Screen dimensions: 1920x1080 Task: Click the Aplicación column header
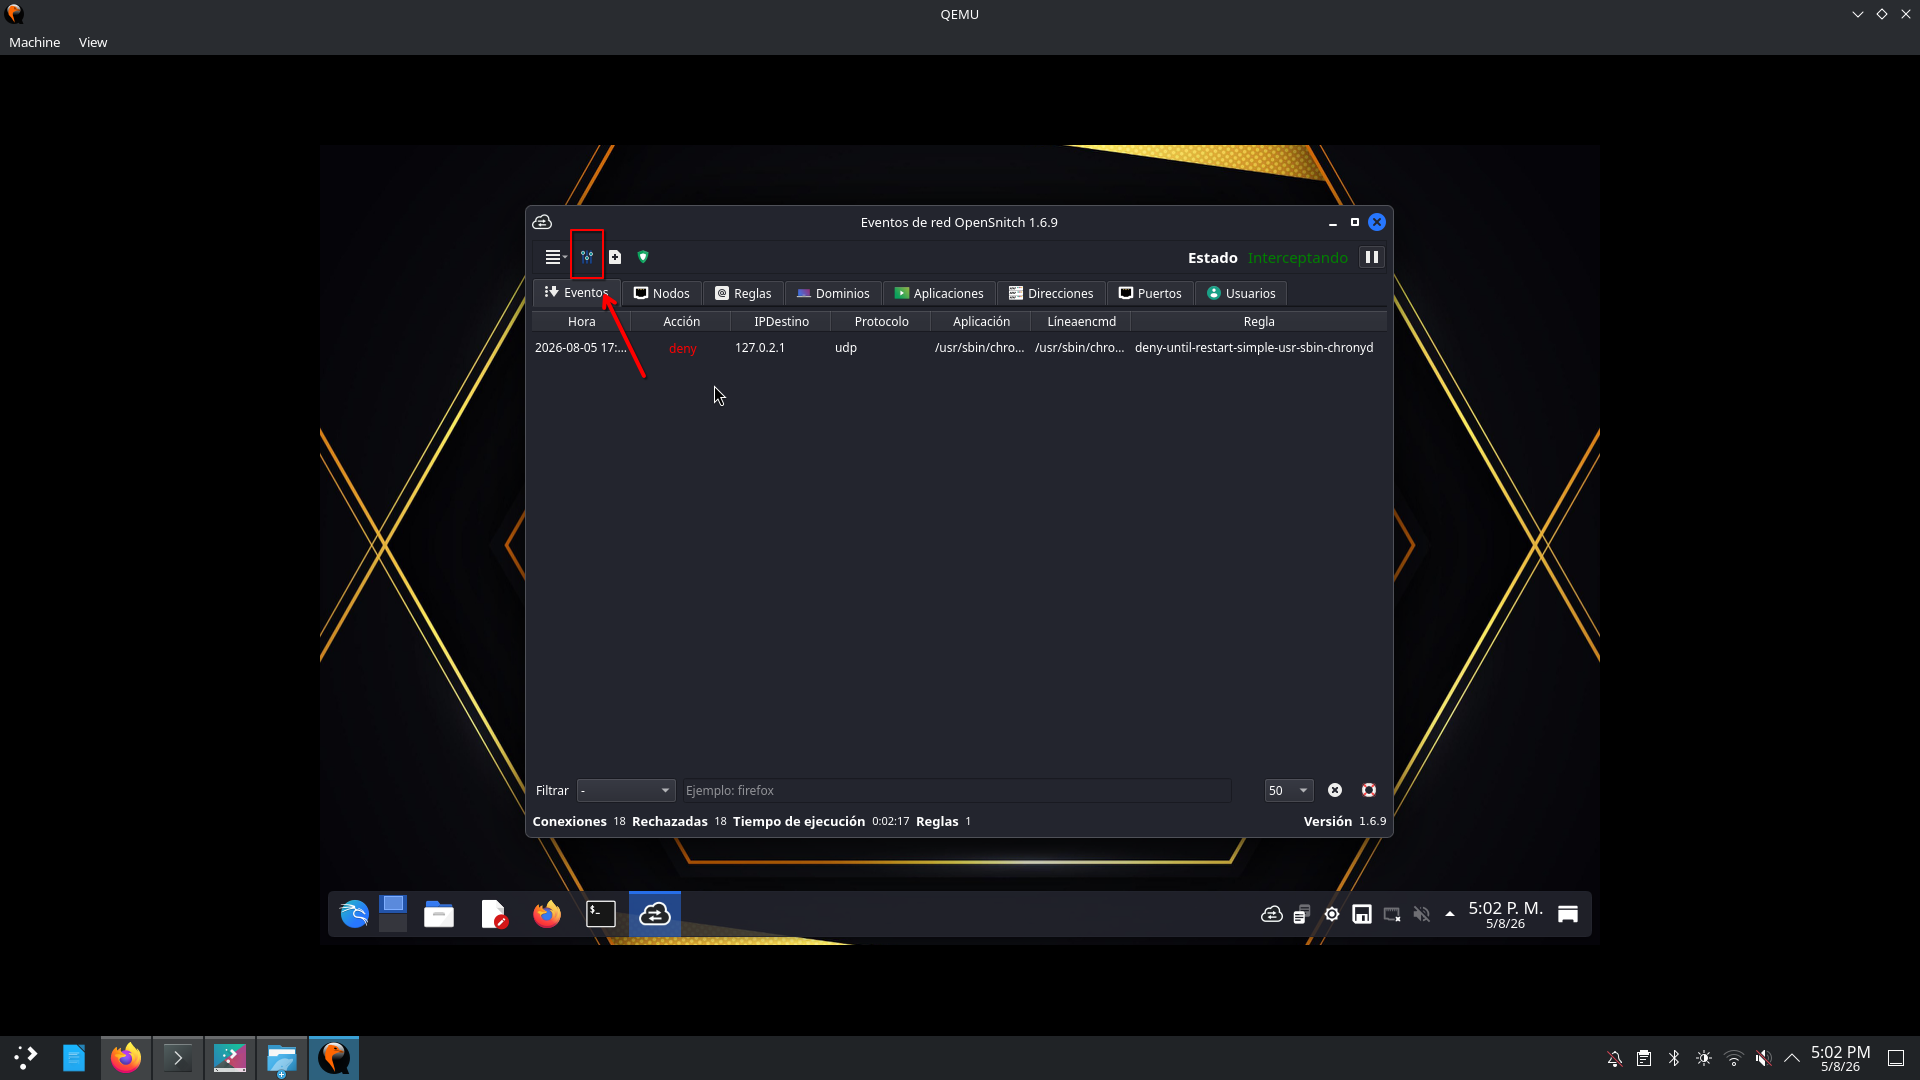pos(981,321)
